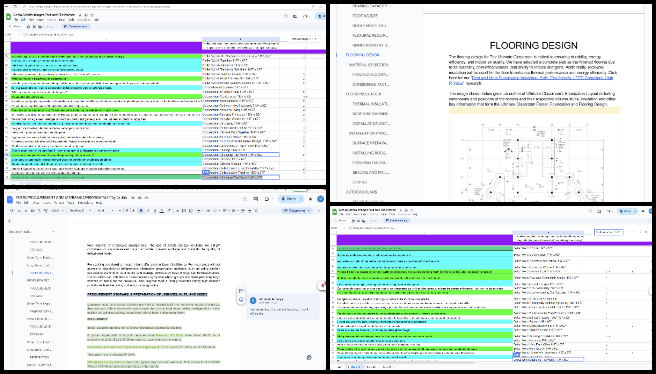Open Extensions menu in Food Procurement doc
The height and width of the screenshot is (374, 656).
tap(84, 203)
